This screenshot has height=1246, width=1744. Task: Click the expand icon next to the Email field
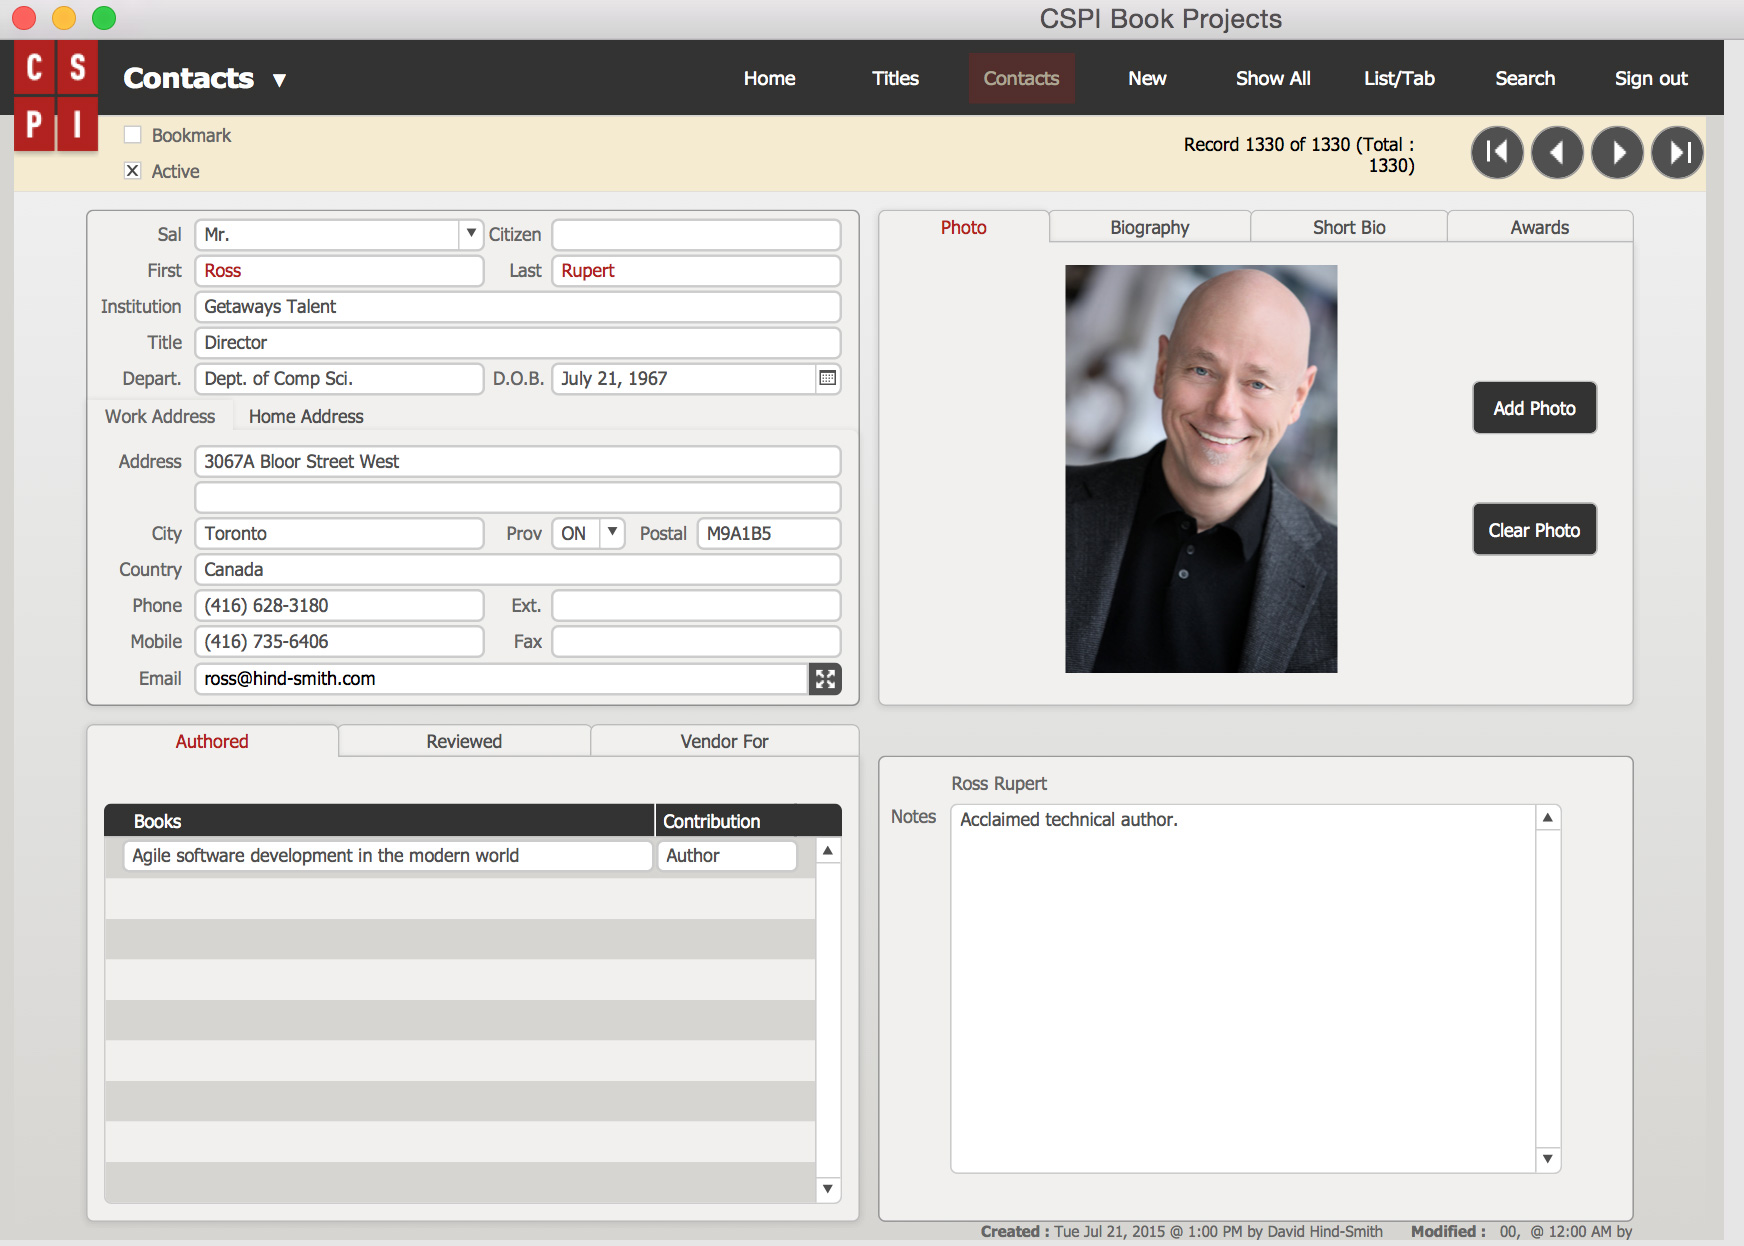tap(825, 679)
